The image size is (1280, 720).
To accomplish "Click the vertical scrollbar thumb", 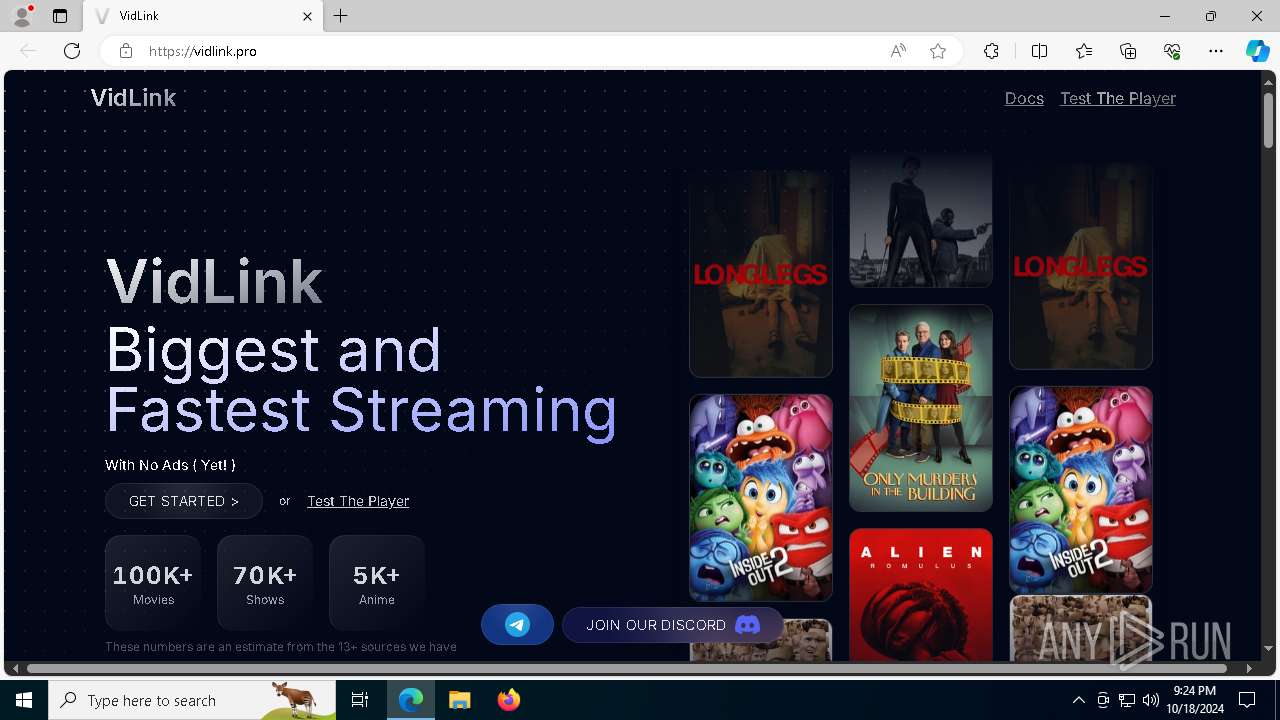I will [1268, 120].
